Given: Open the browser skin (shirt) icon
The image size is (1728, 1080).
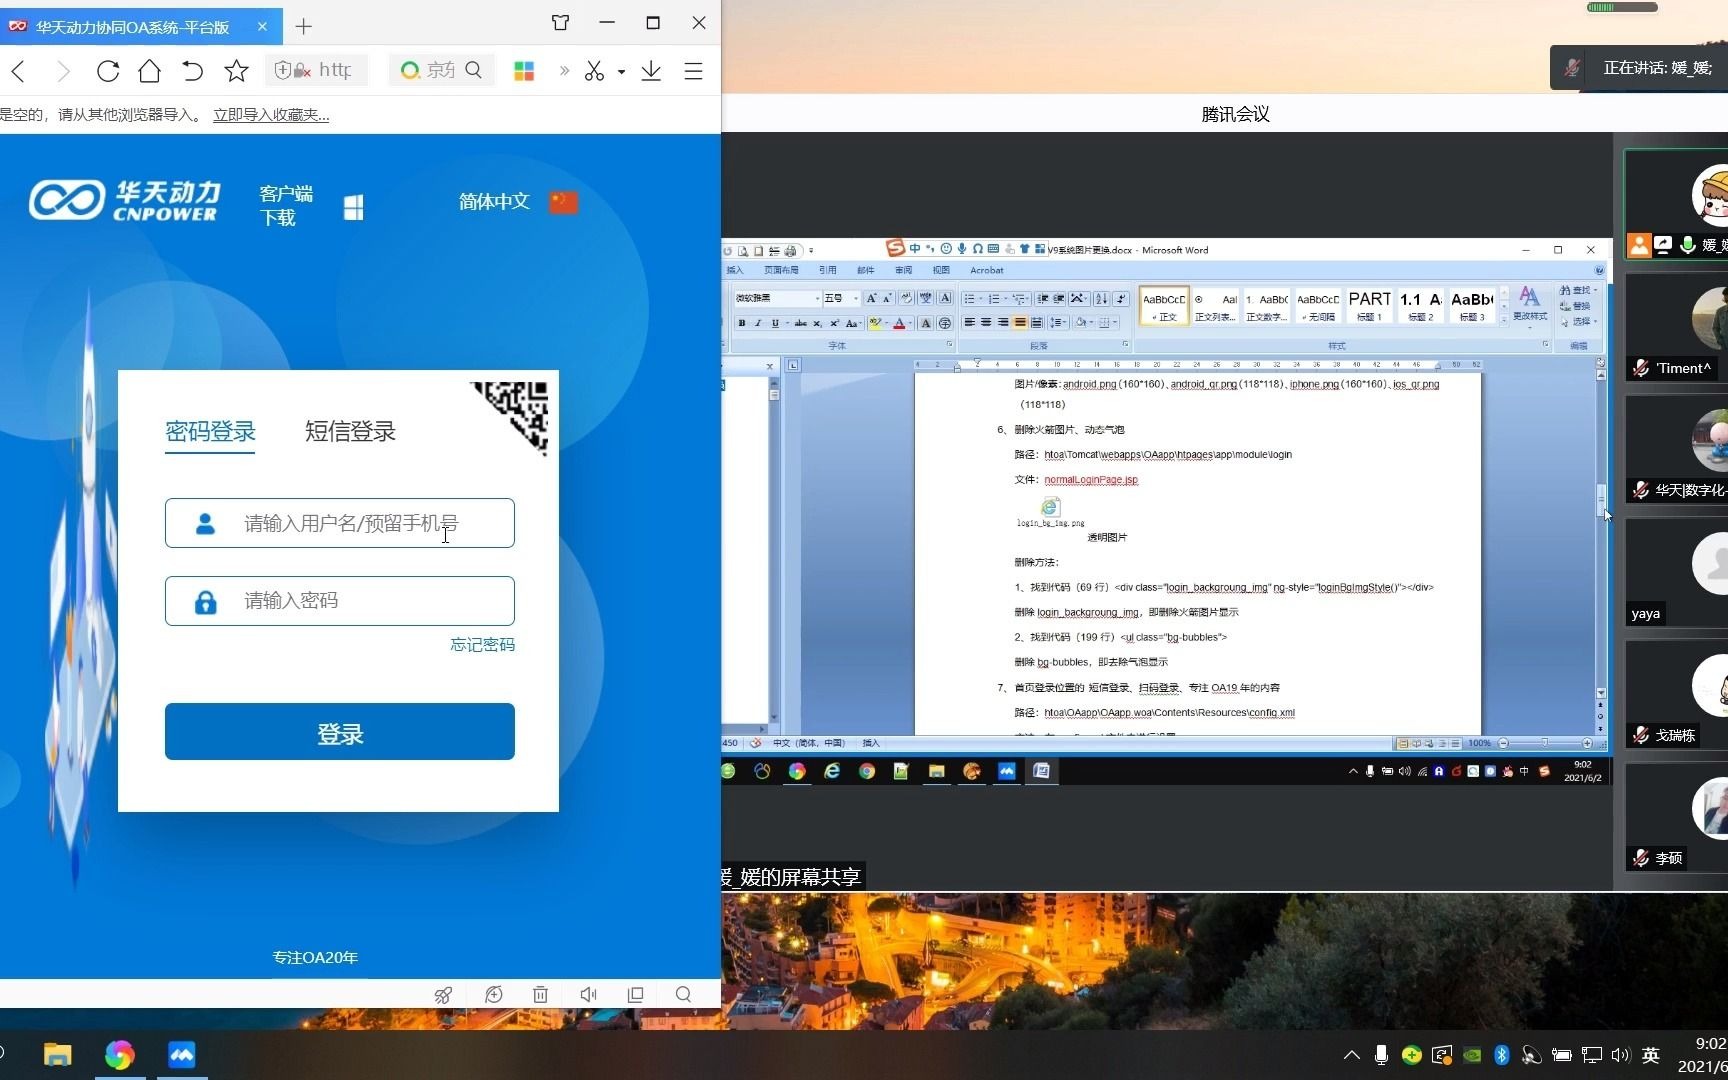Looking at the screenshot, I should coord(560,23).
